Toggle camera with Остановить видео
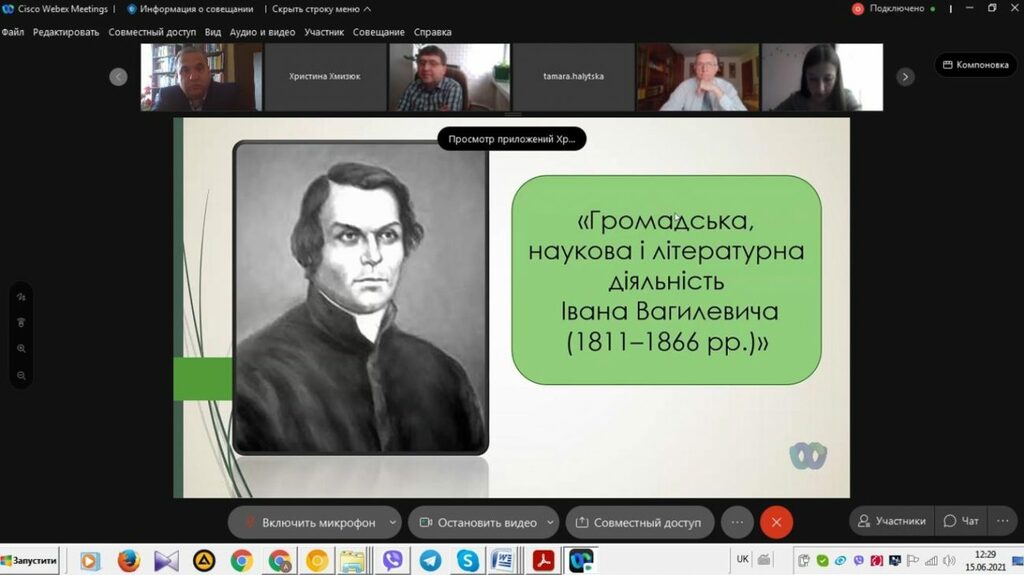The height and width of the screenshot is (575, 1024). click(476, 522)
